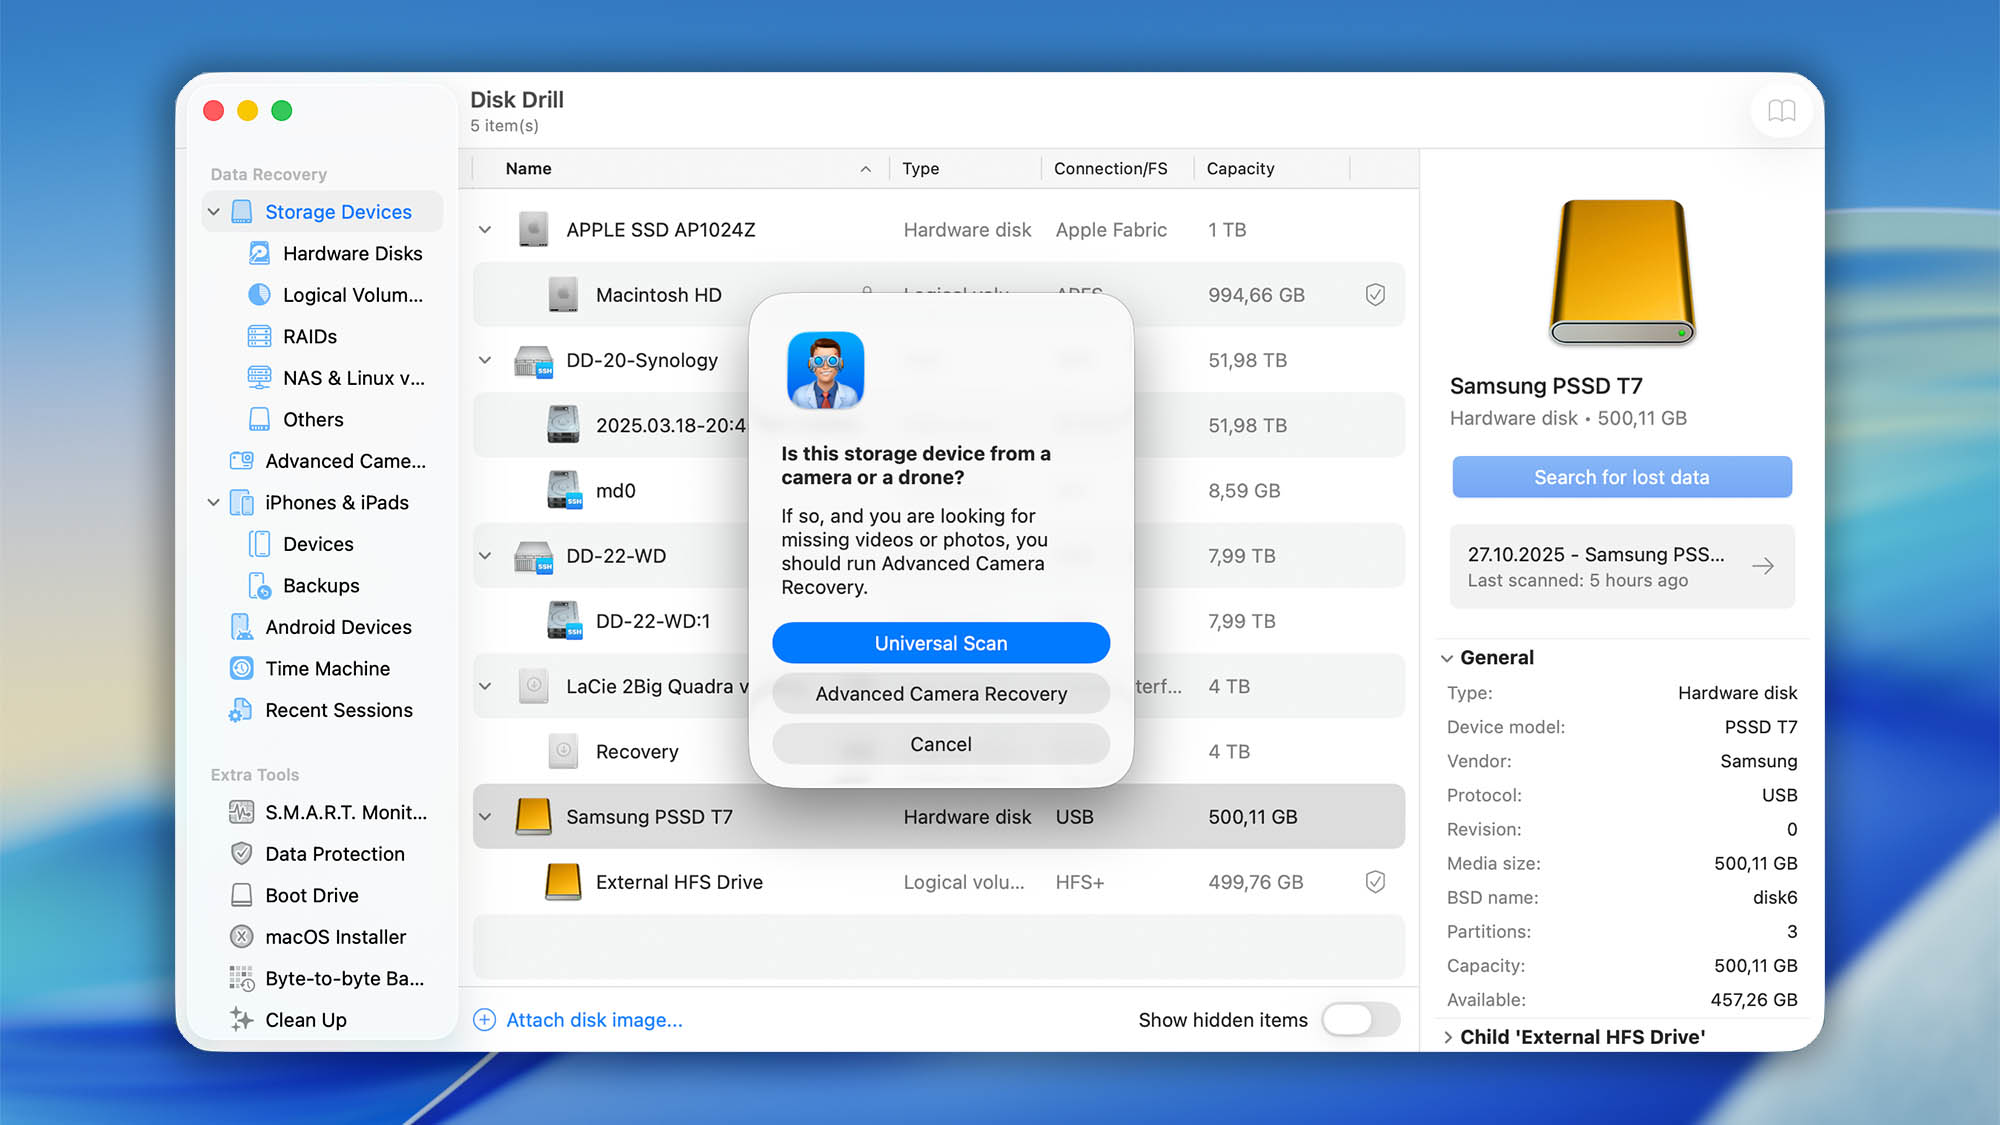Uncheck the External HFS Drive checkmark
Viewport: 2000px width, 1125px height.
pos(1375,881)
